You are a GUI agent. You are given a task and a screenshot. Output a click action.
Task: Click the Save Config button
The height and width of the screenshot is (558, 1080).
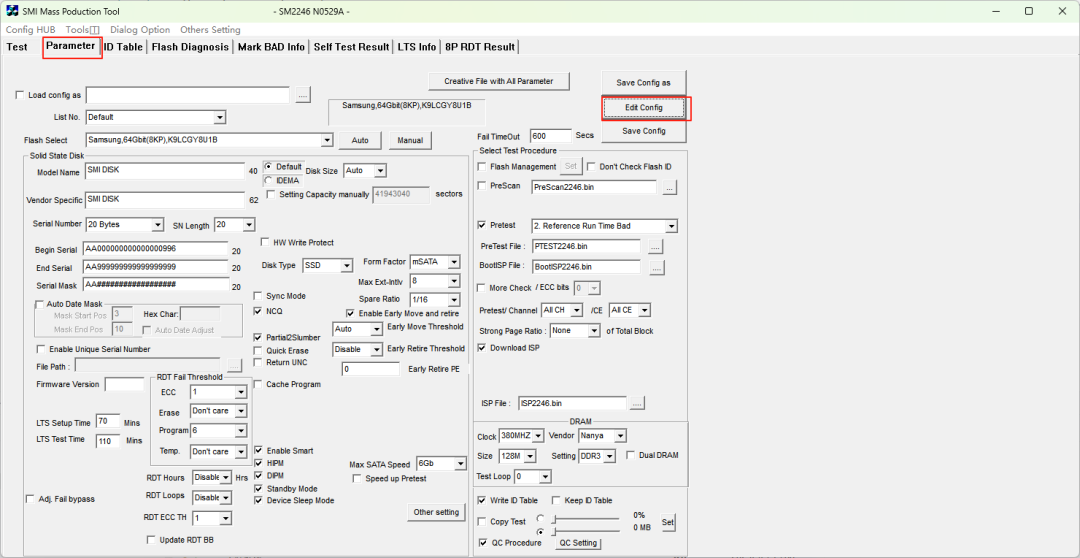pyautogui.click(x=643, y=131)
